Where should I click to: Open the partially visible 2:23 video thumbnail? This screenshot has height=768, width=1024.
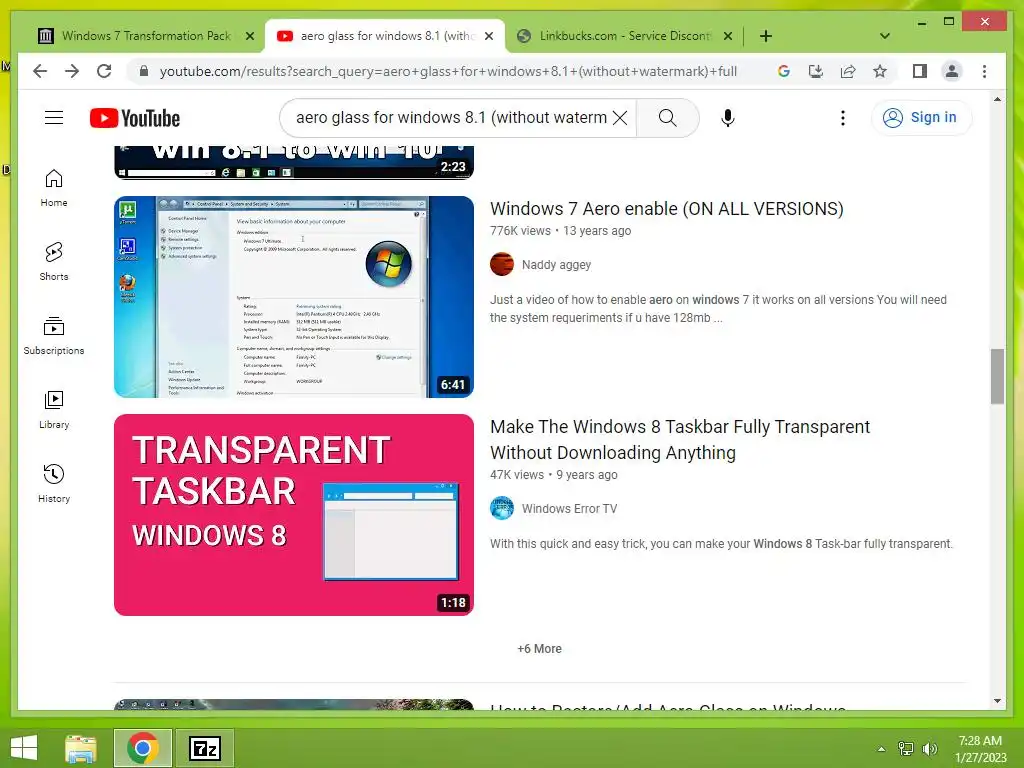tap(294, 162)
